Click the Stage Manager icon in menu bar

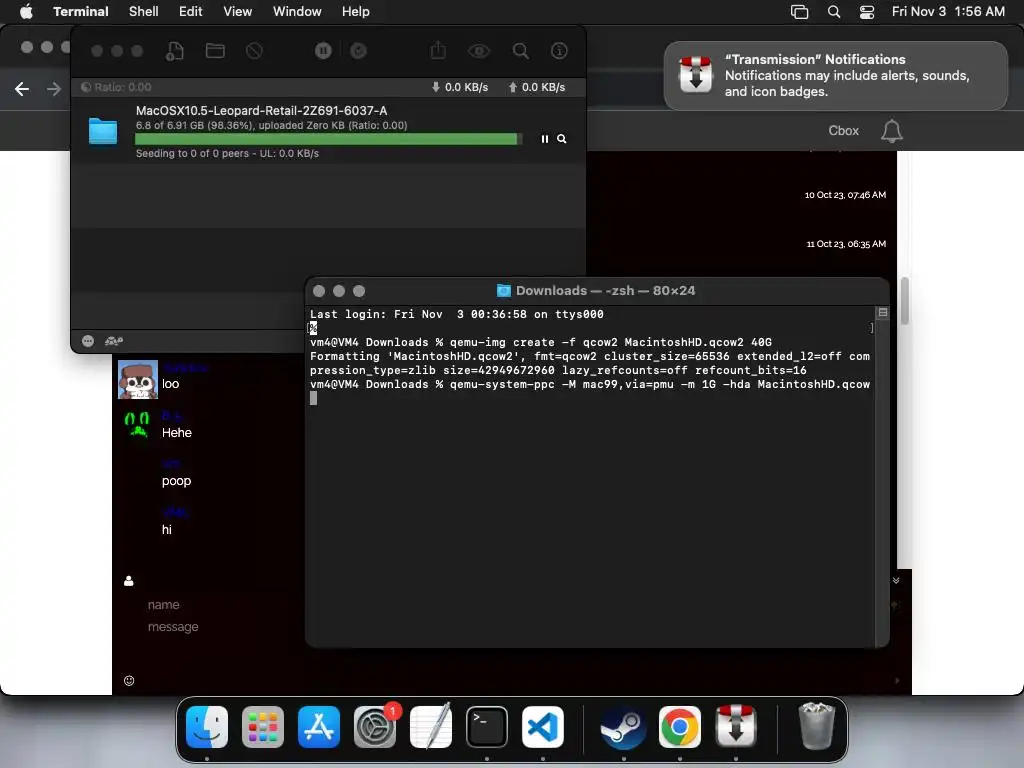799,12
